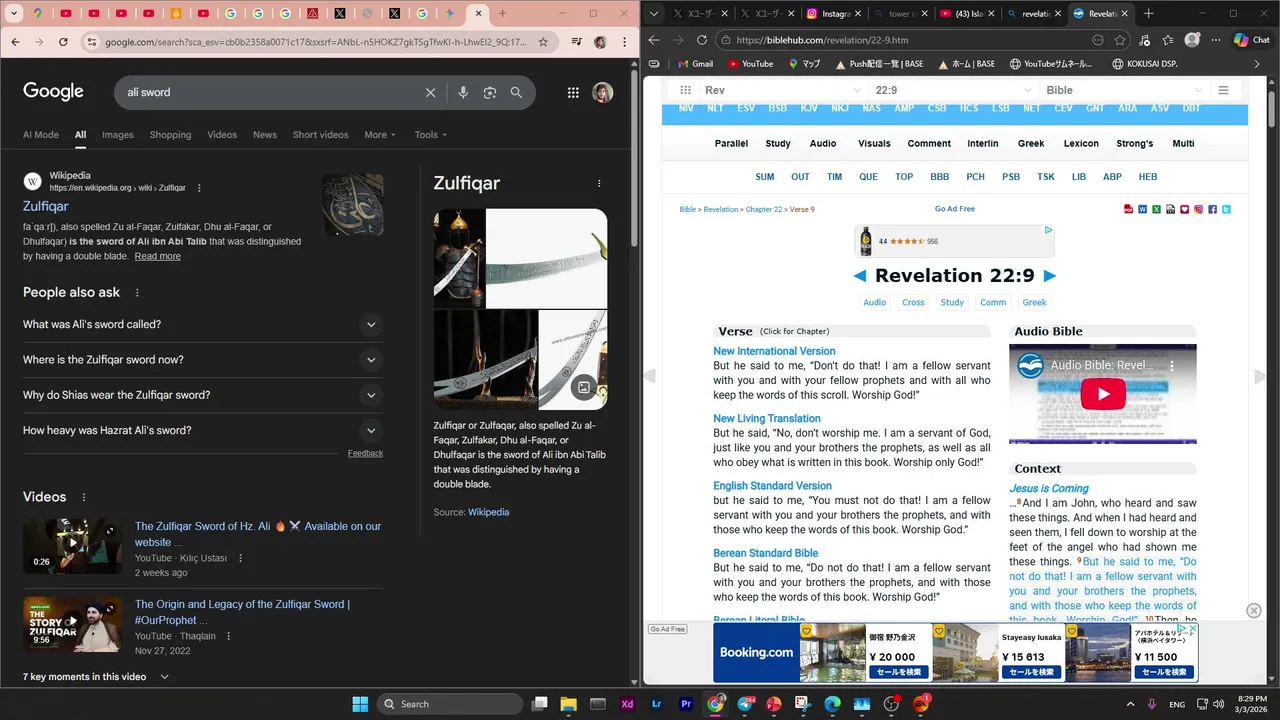Open Copilot Chat in Edge

pos(1252,40)
